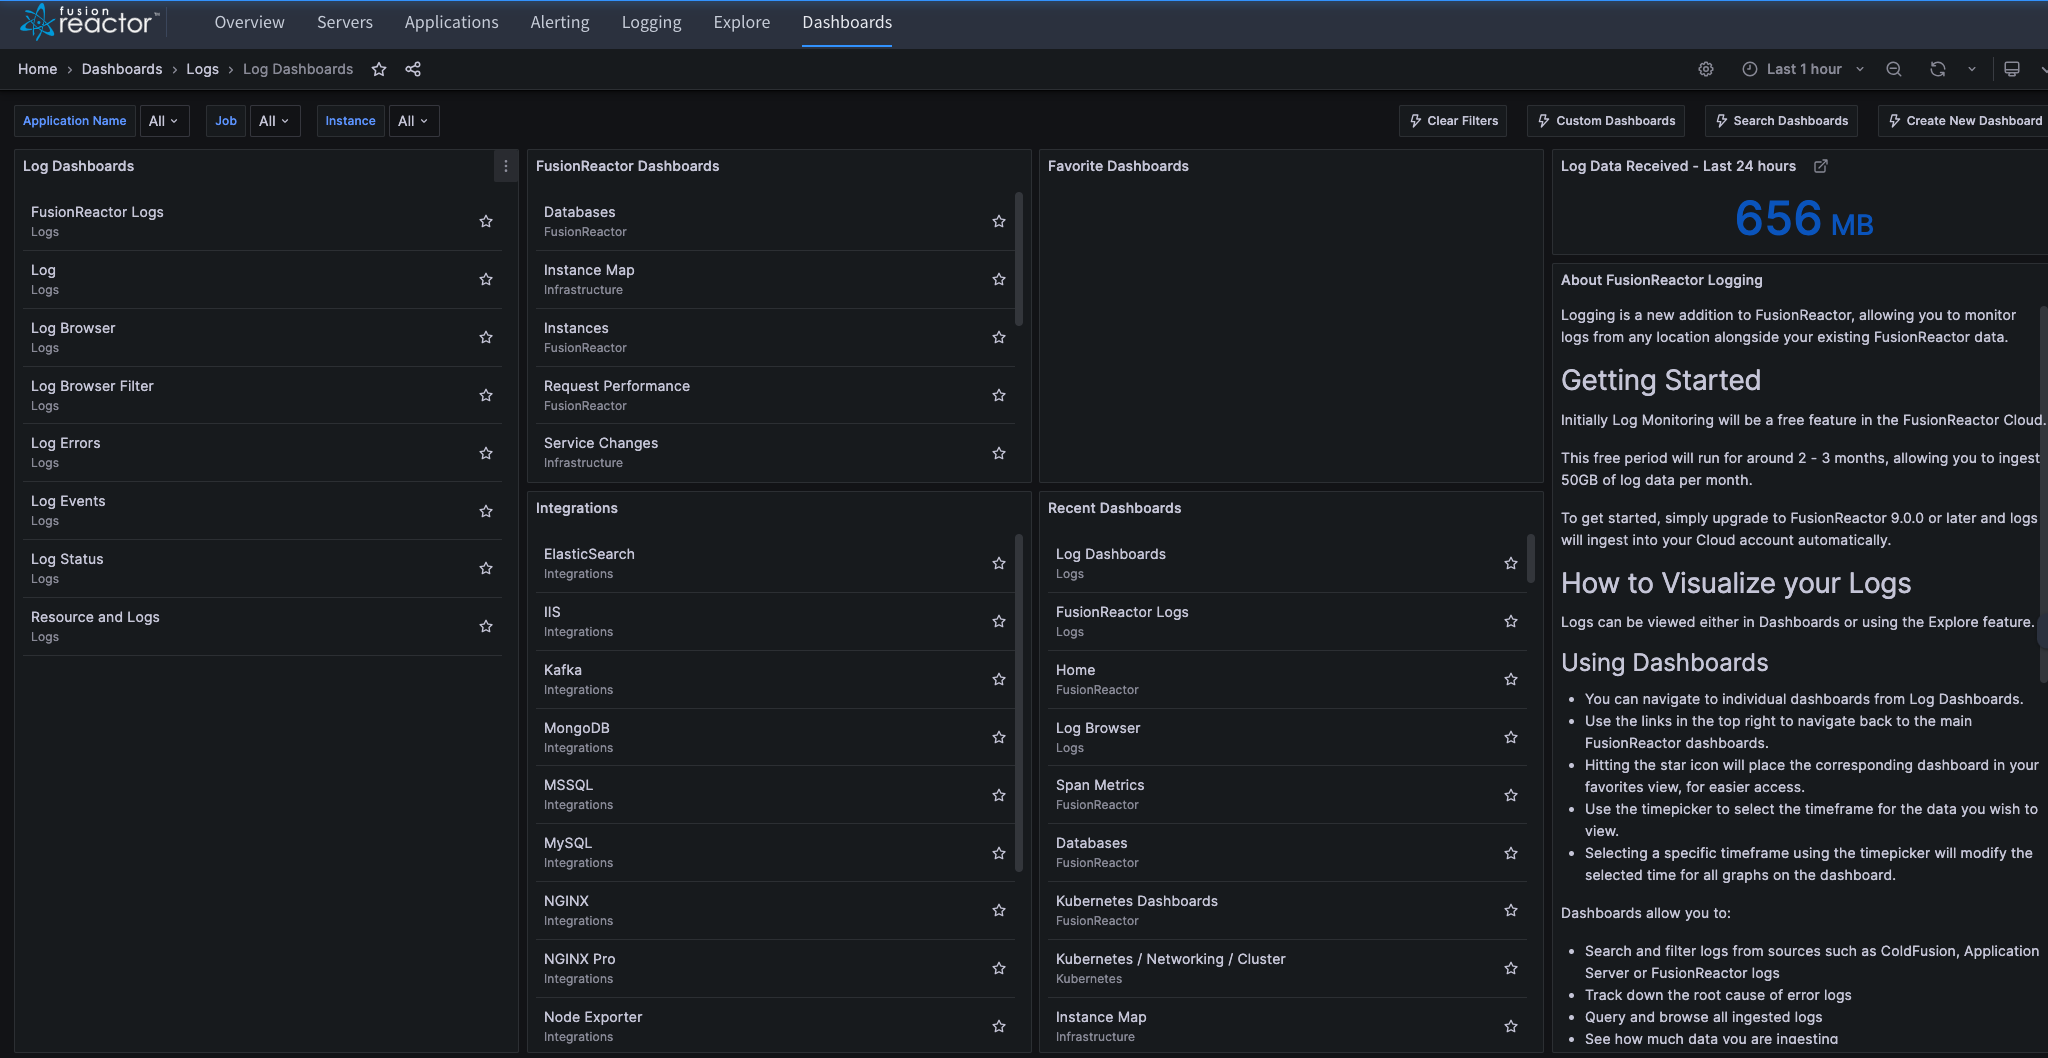Open Log Data Received external link icon

tap(1821, 166)
